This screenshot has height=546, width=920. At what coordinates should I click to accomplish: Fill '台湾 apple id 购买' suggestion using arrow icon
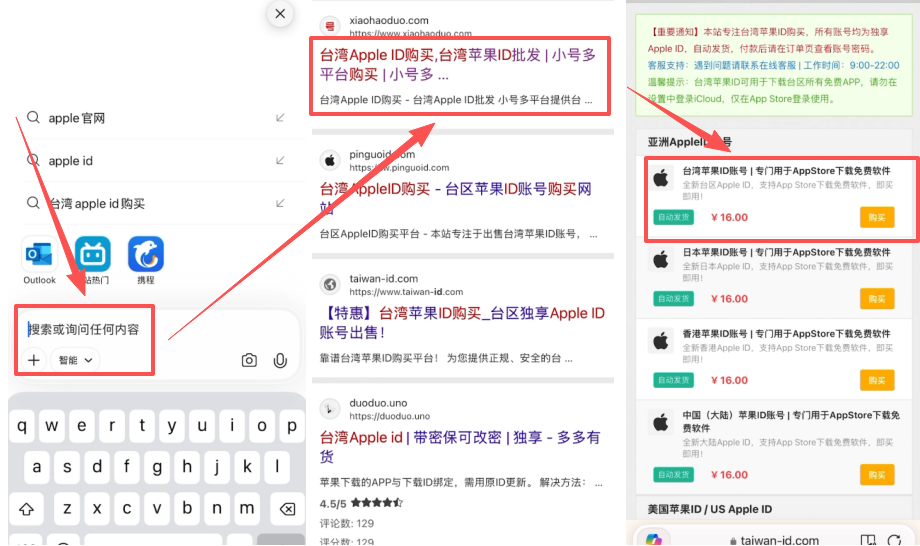(x=280, y=203)
